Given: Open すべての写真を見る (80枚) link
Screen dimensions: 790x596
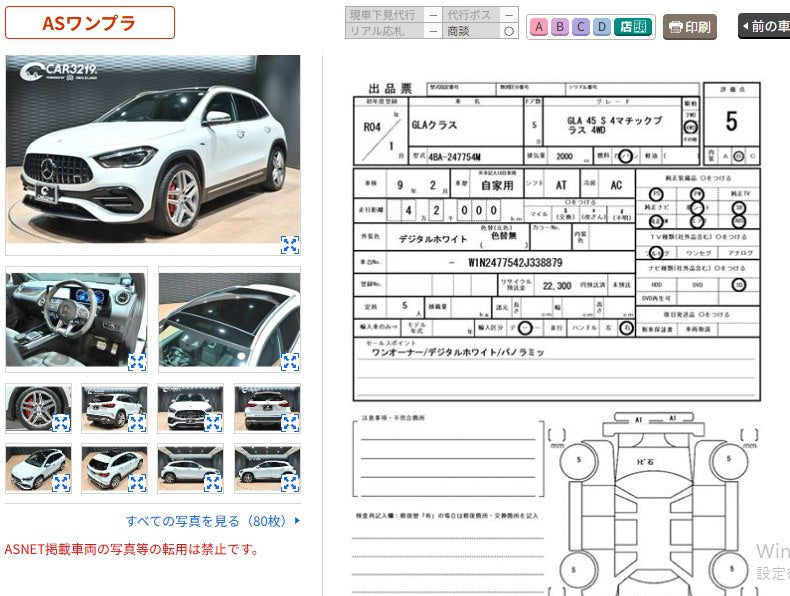Looking at the screenshot, I should click(x=212, y=521).
